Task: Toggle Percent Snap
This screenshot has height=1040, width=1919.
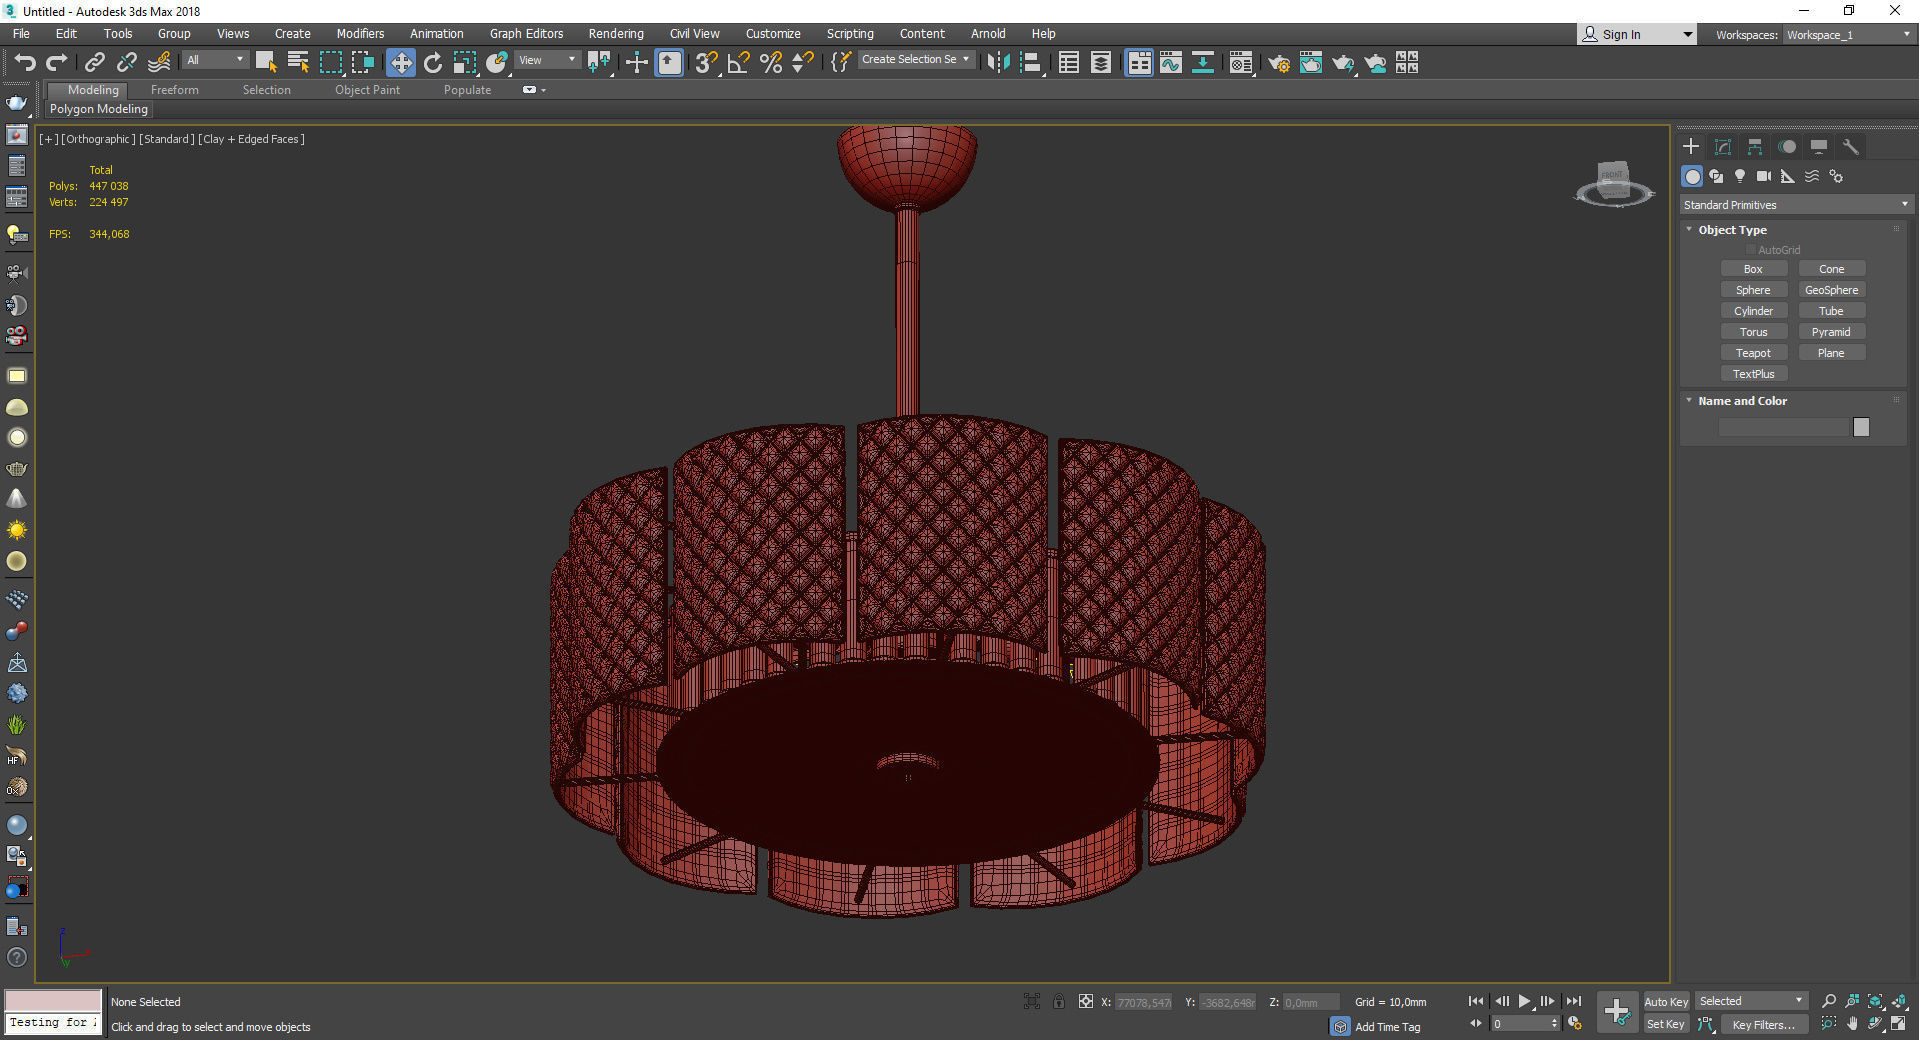Action: (771, 63)
